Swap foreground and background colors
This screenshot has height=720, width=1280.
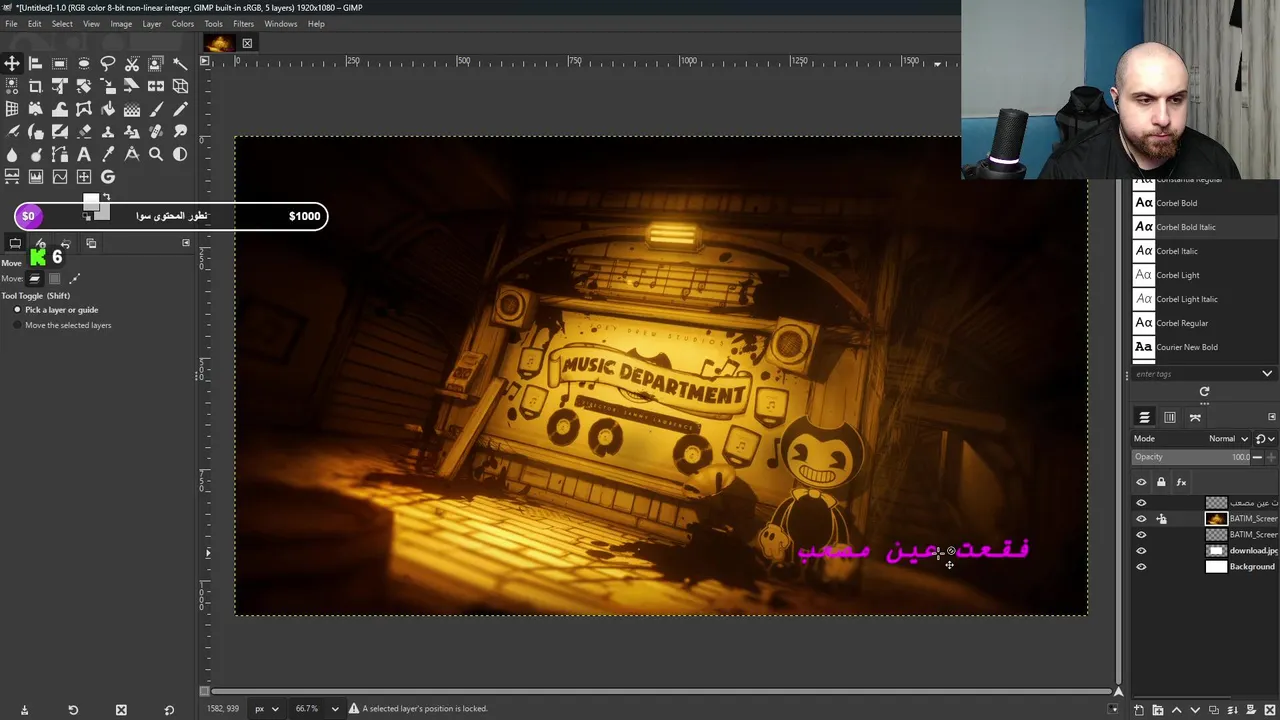pos(106,197)
